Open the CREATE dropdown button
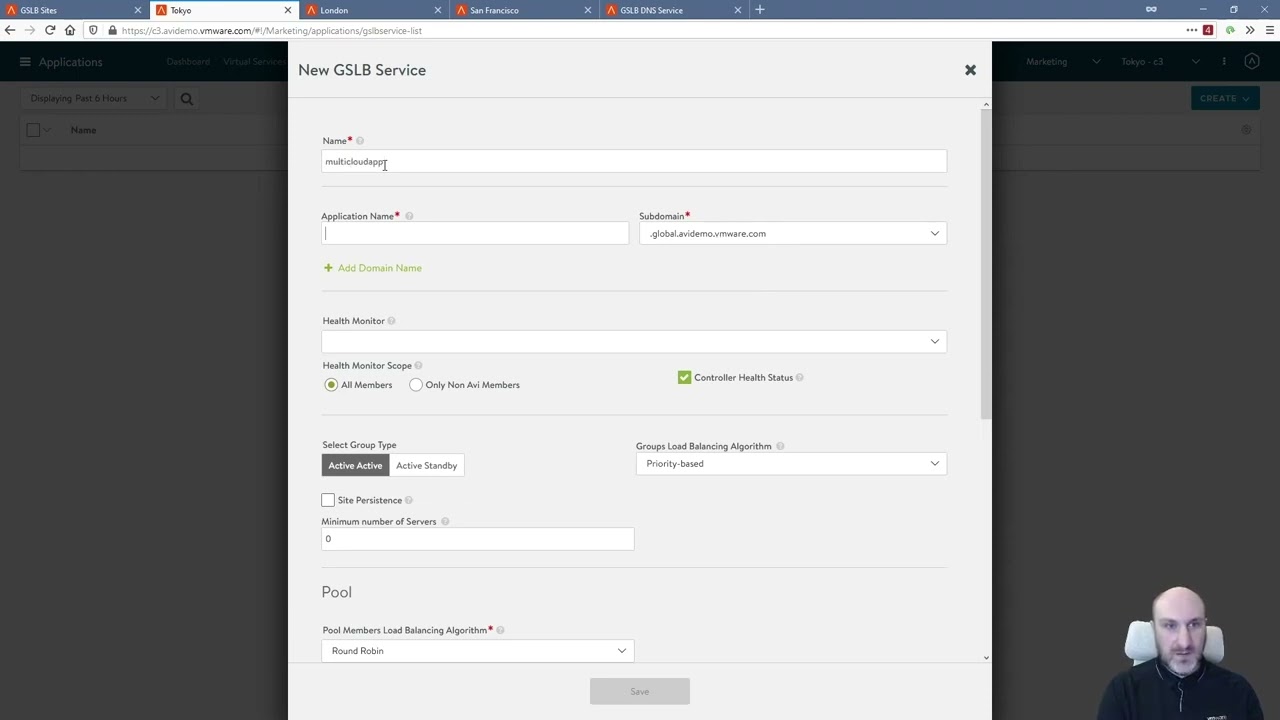This screenshot has width=1280, height=720. (x=1225, y=99)
